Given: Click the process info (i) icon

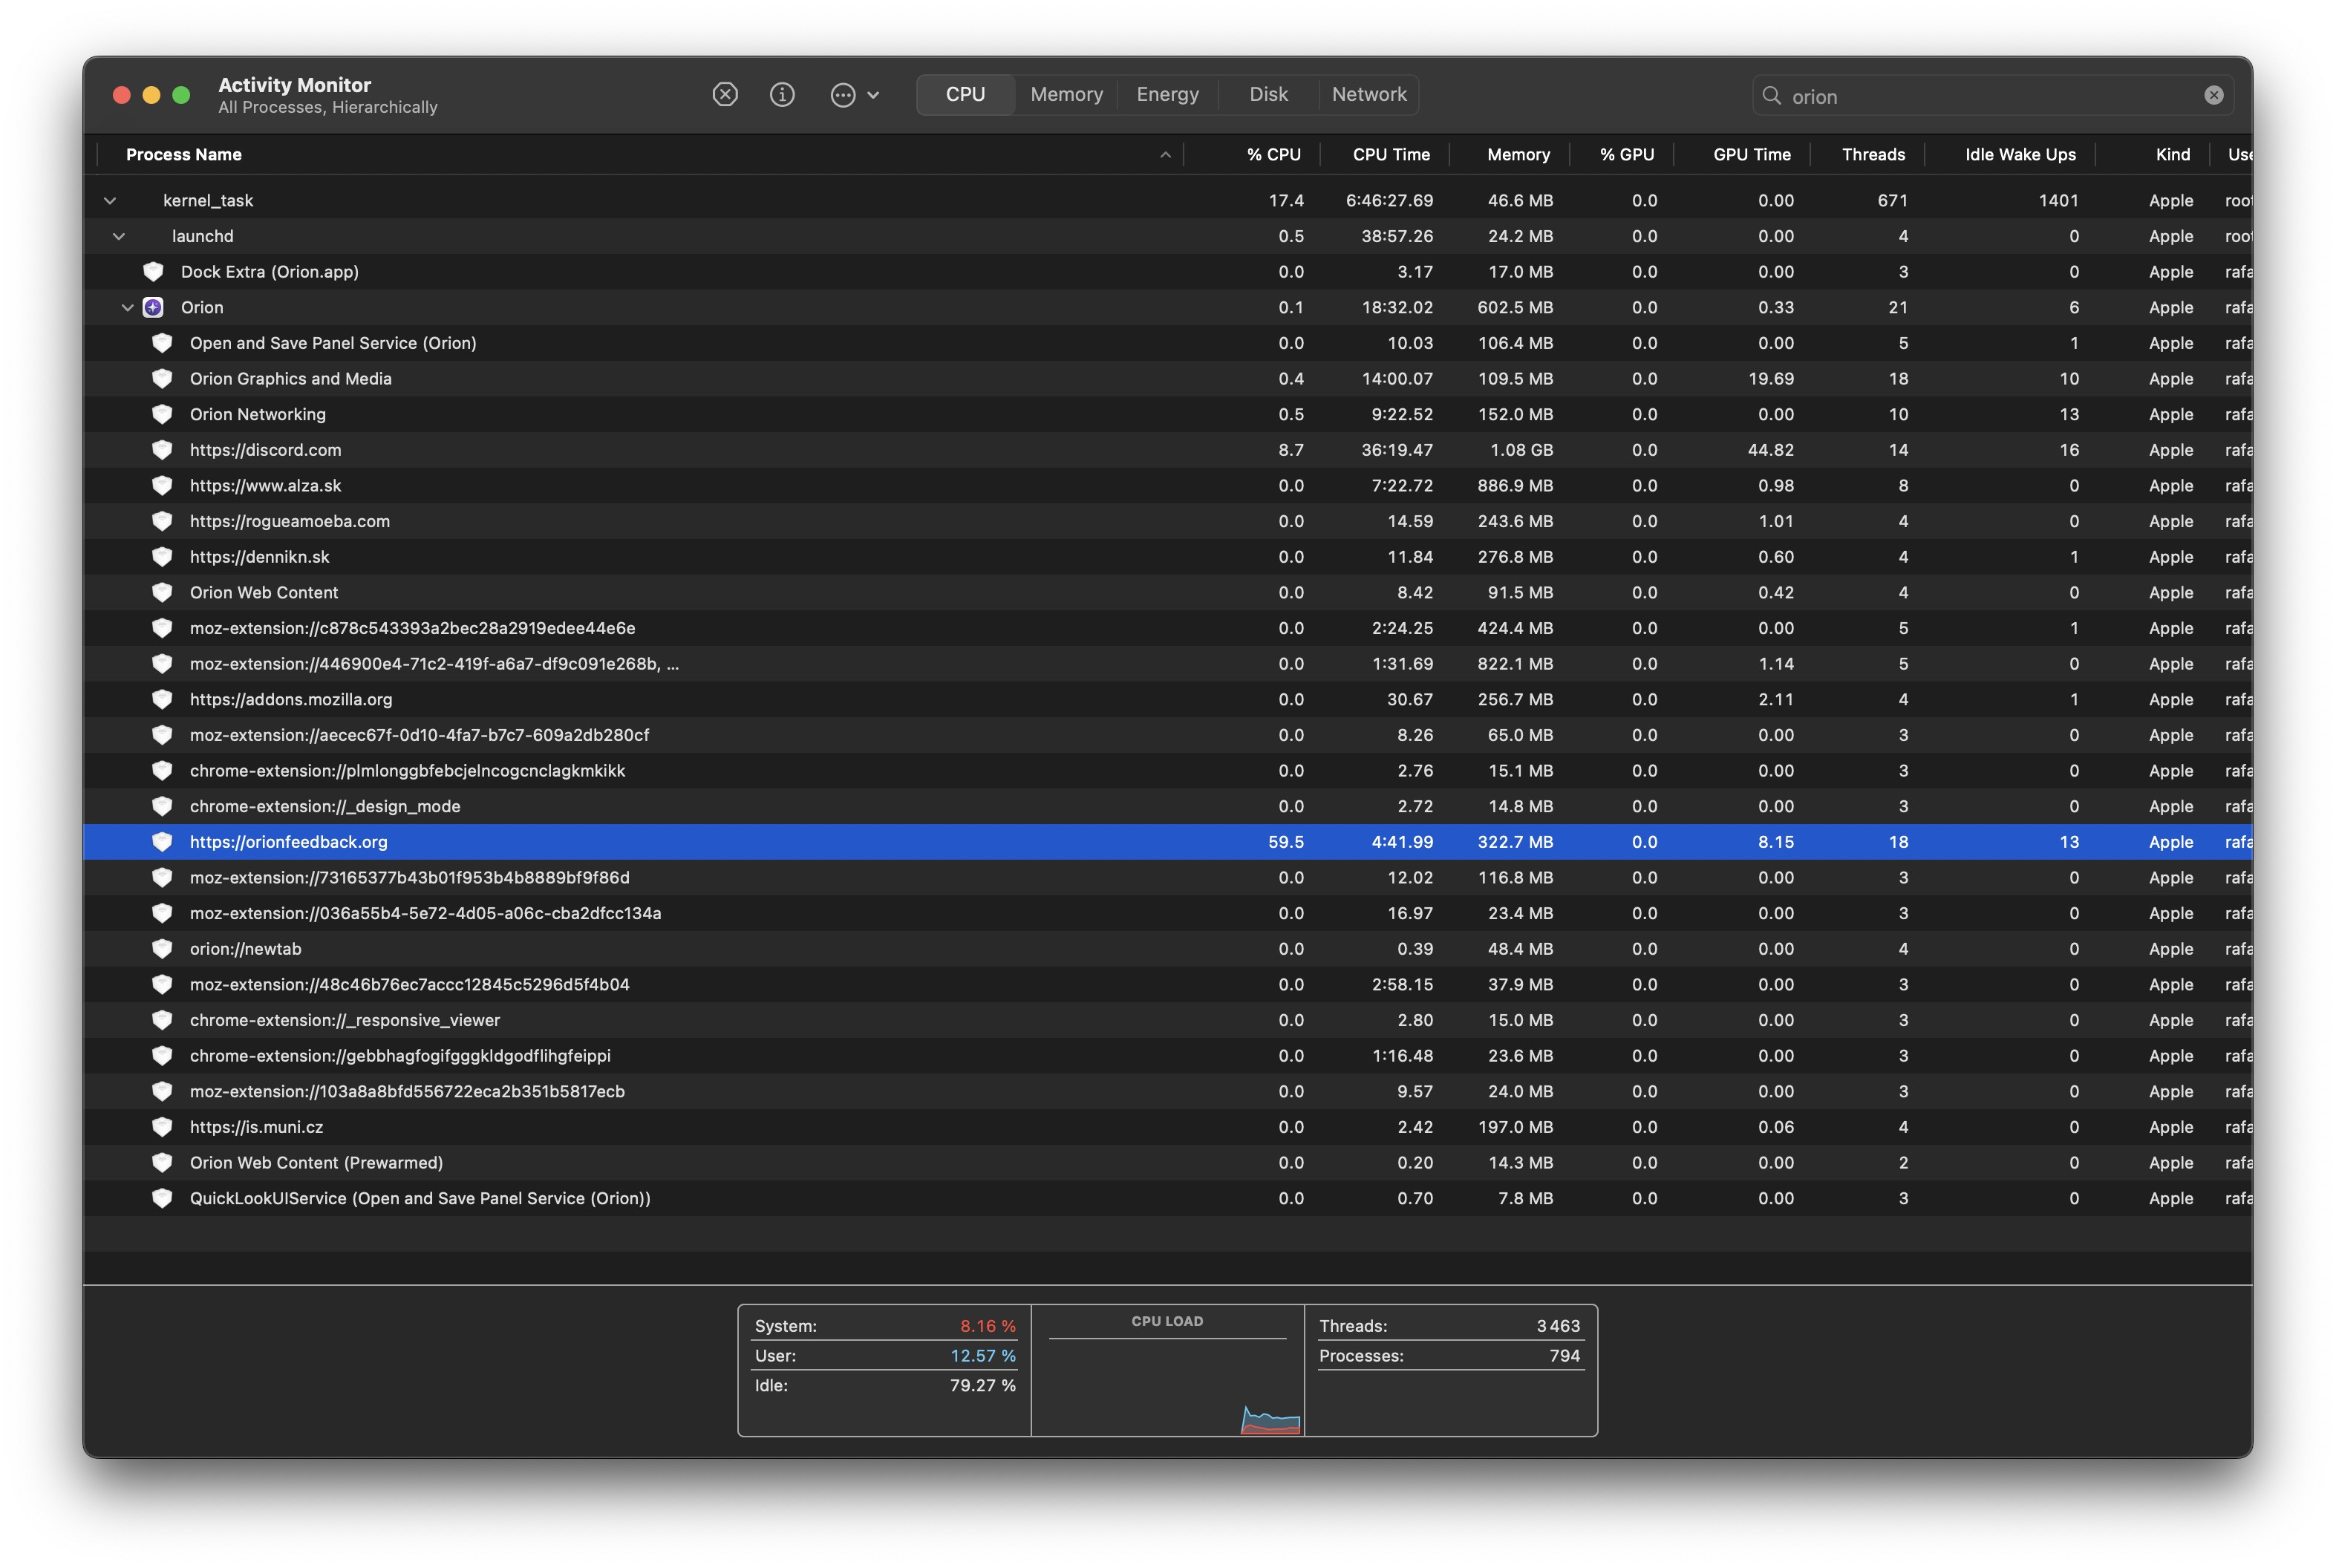Looking at the screenshot, I should (782, 95).
